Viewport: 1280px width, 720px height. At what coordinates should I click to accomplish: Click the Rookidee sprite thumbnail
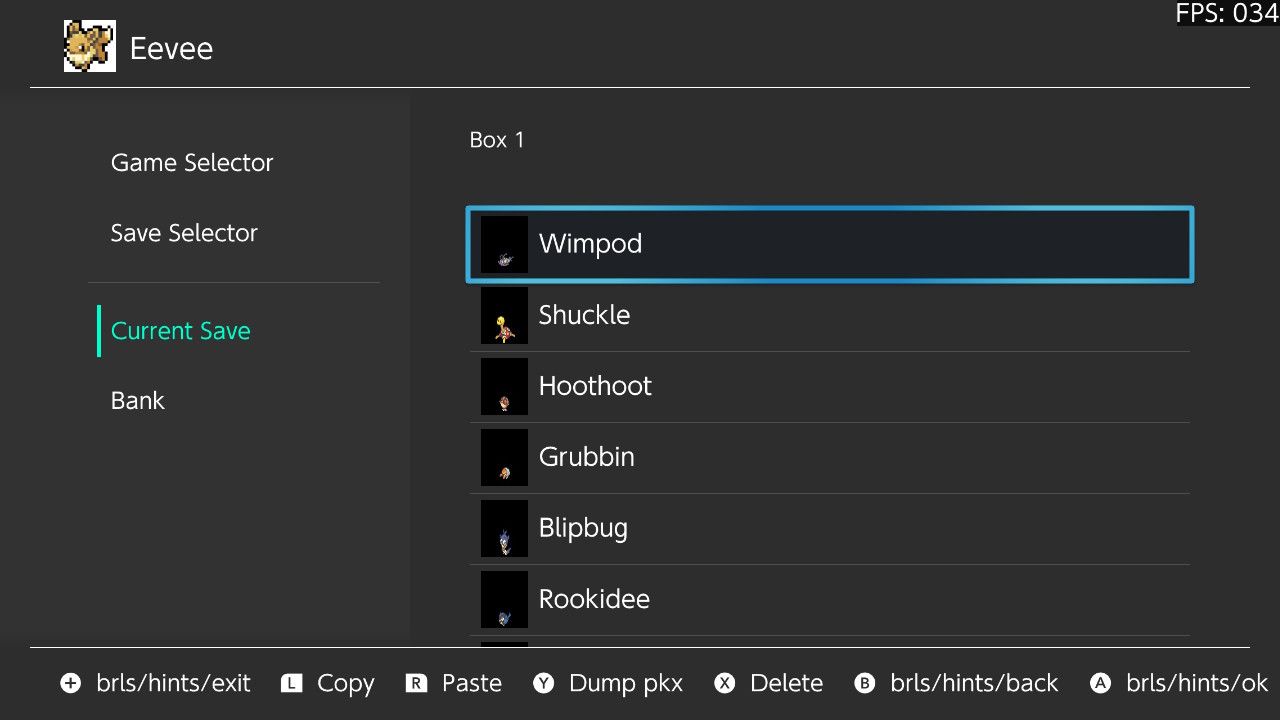click(x=504, y=599)
